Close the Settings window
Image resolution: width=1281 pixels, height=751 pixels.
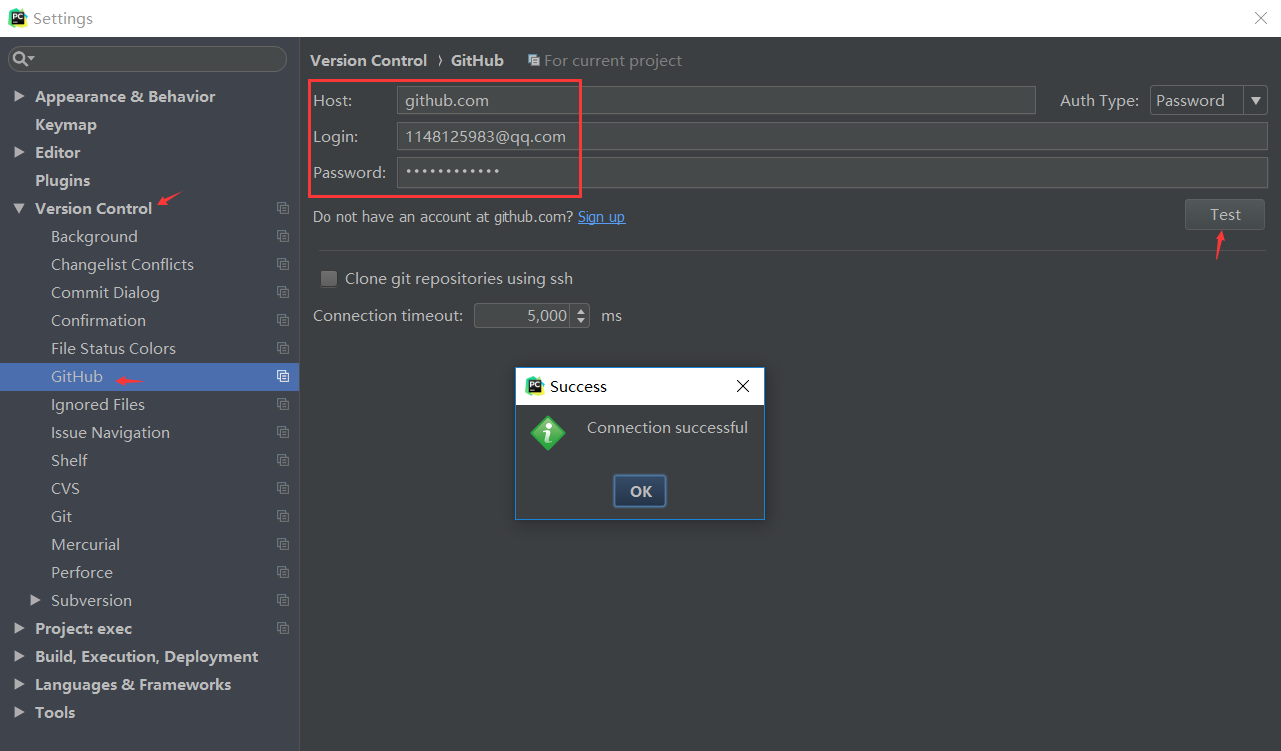pyautogui.click(x=1261, y=18)
